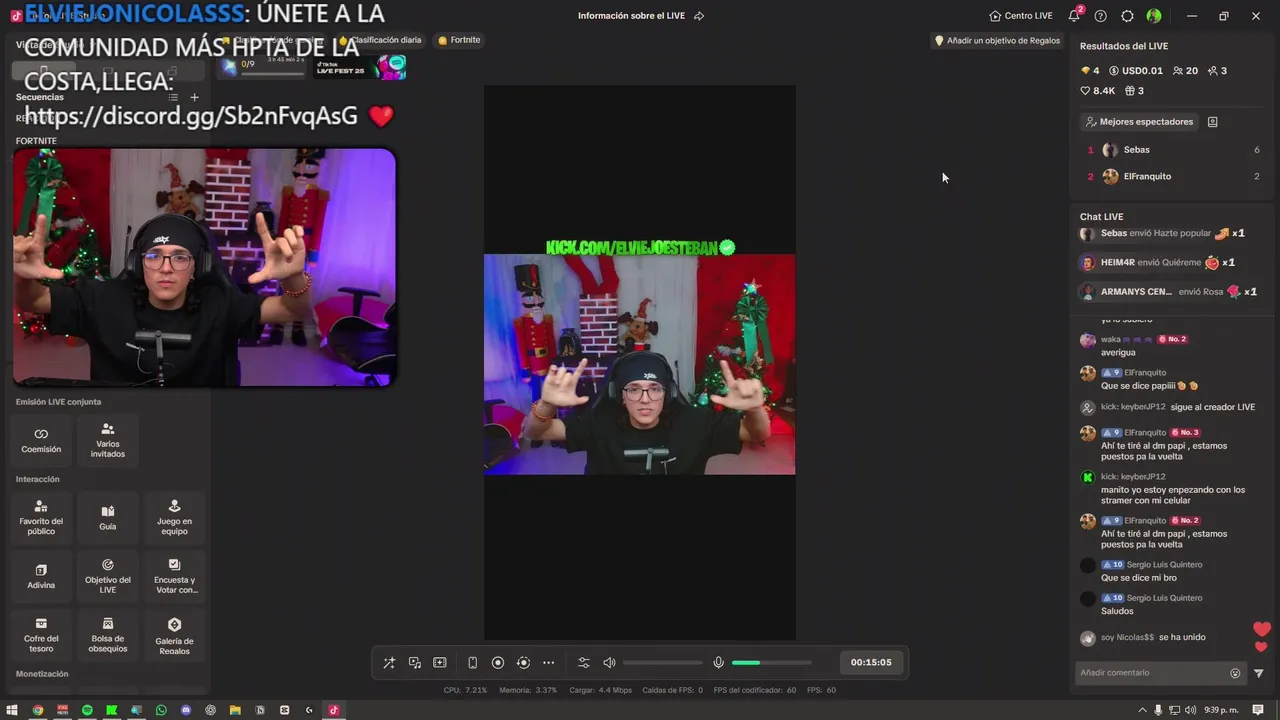Viewport: 1280px width, 720px height.
Task: Click the taskbar clock 9:39 p. m.
Action: point(1221,710)
